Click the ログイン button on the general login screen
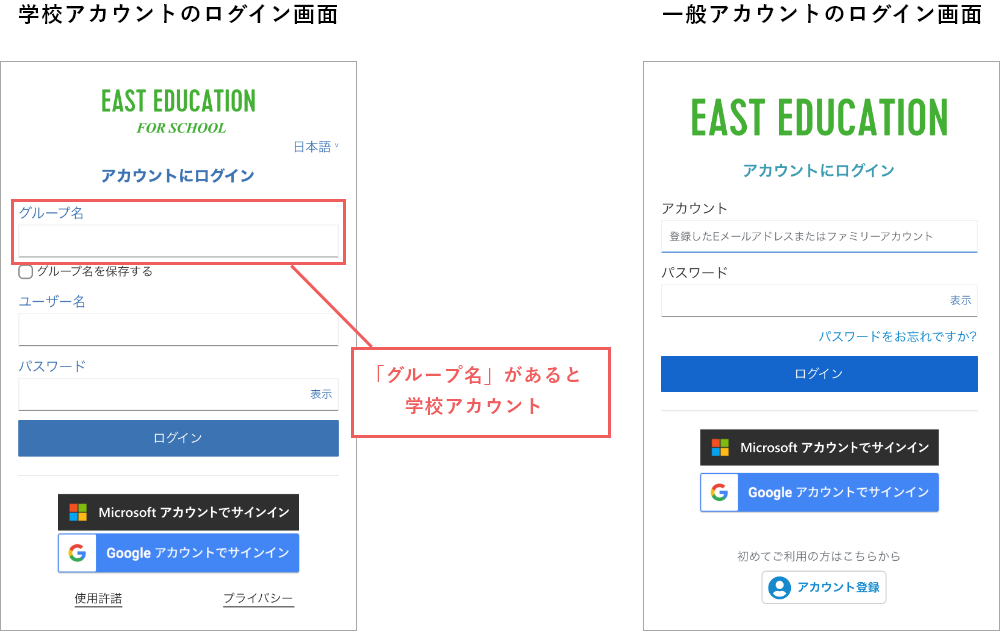This screenshot has height=631, width=1000. tap(820, 374)
